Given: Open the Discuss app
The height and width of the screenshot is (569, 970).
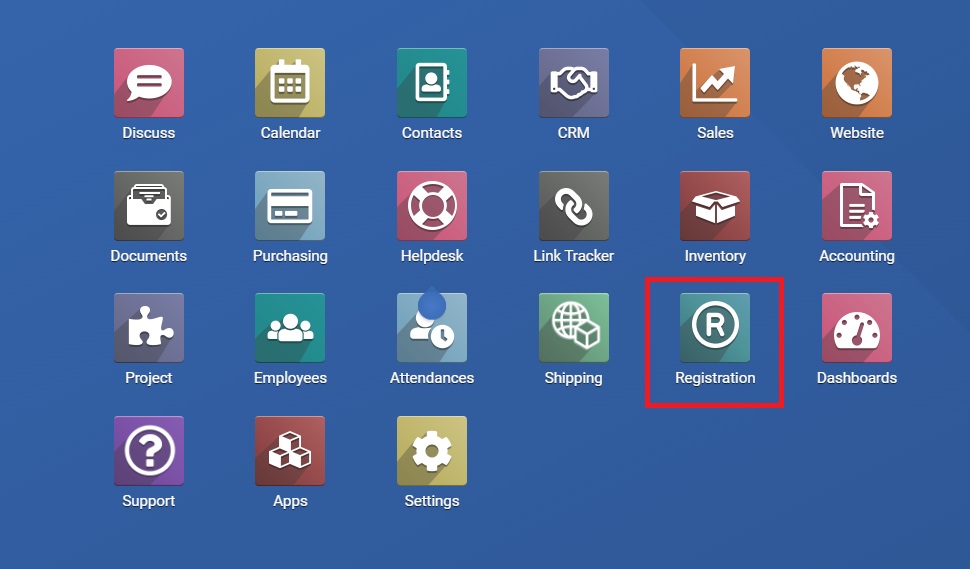Looking at the screenshot, I should [148, 83].
